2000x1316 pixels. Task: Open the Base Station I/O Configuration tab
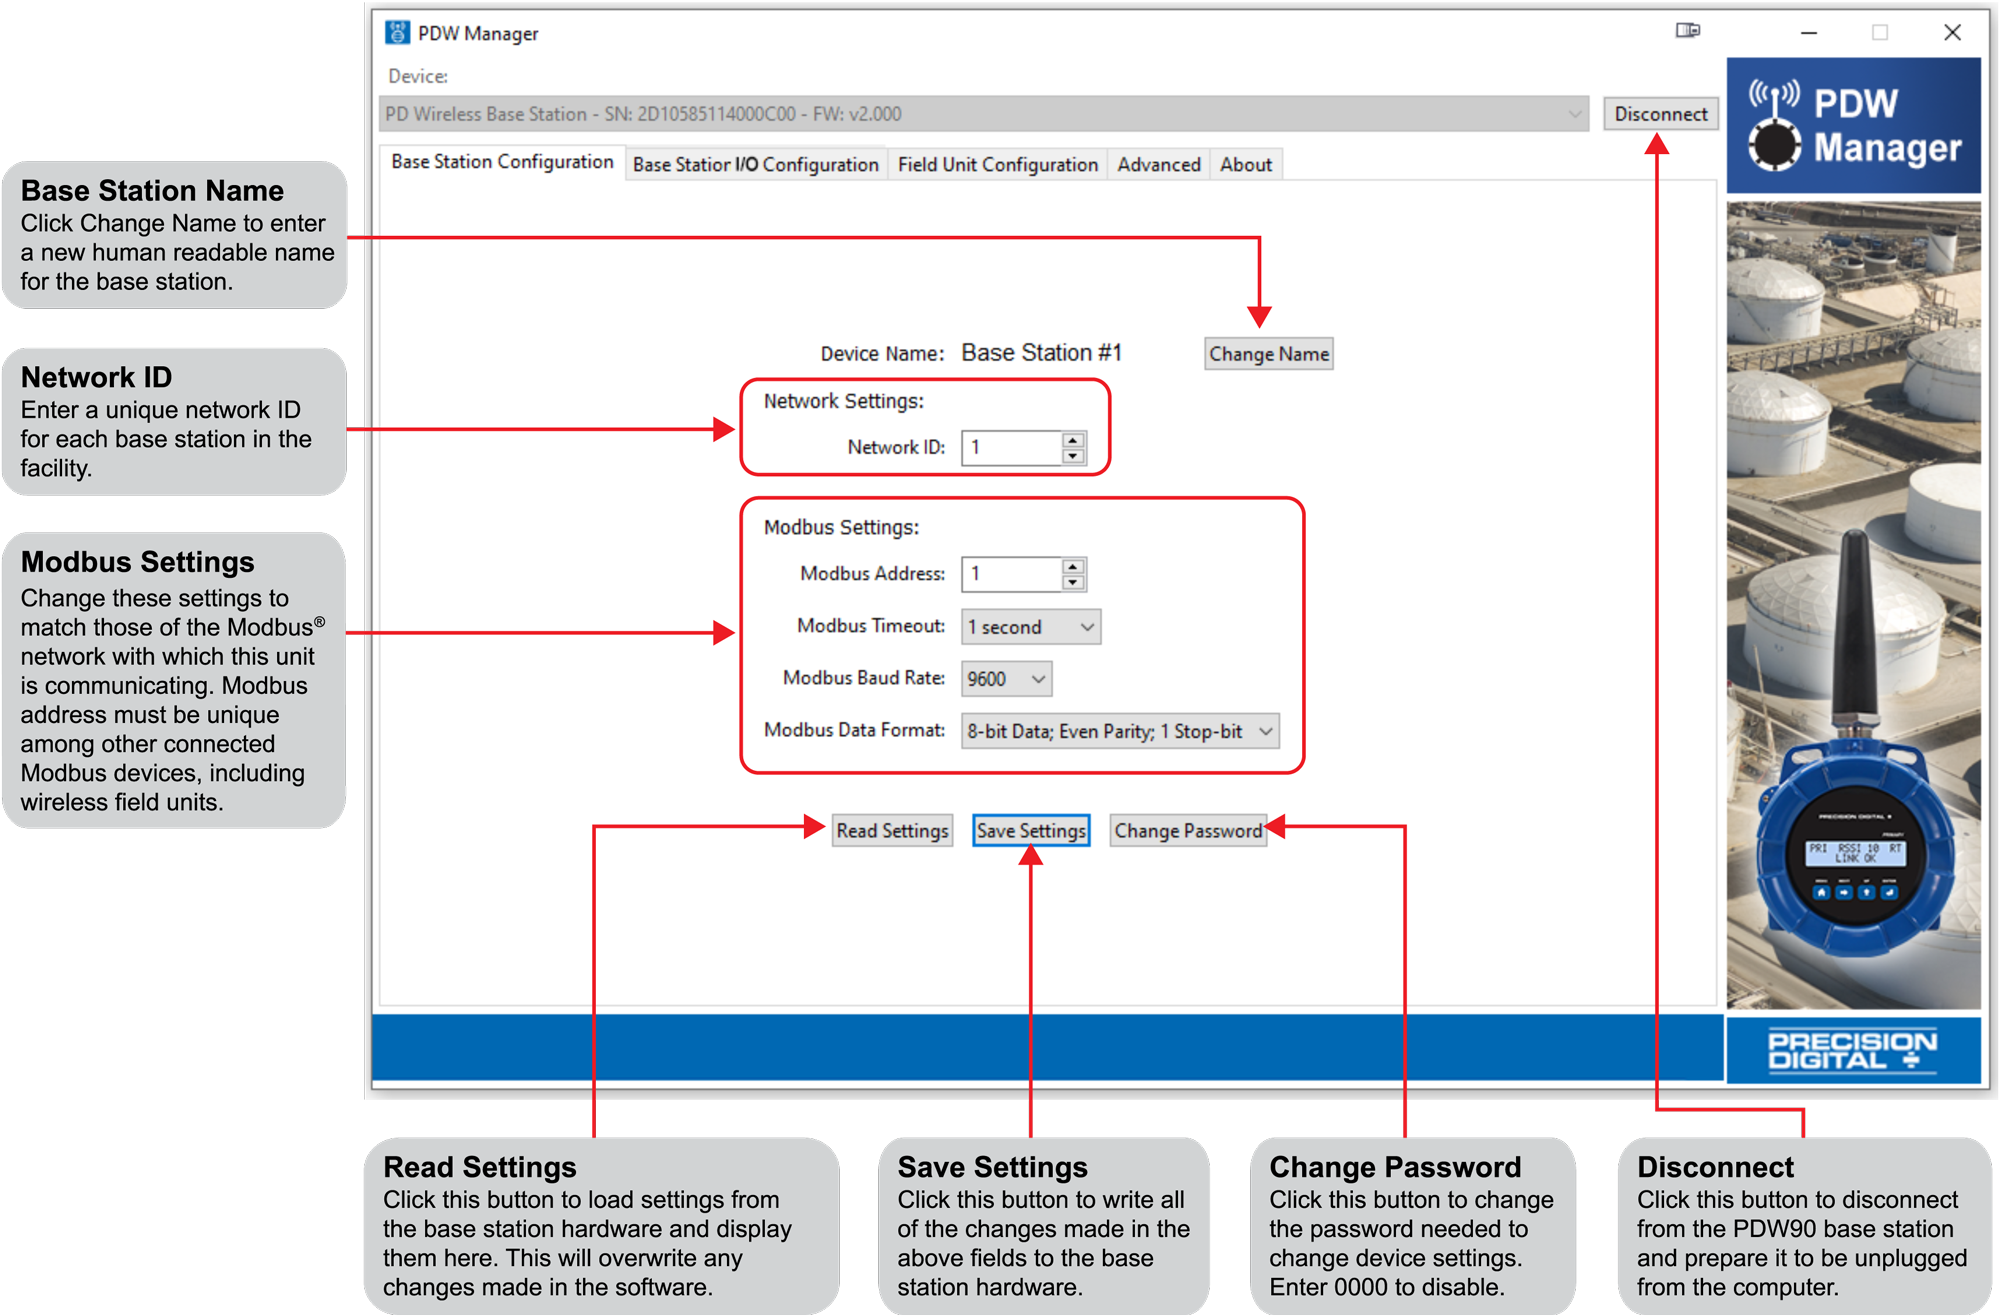point(755,165)
